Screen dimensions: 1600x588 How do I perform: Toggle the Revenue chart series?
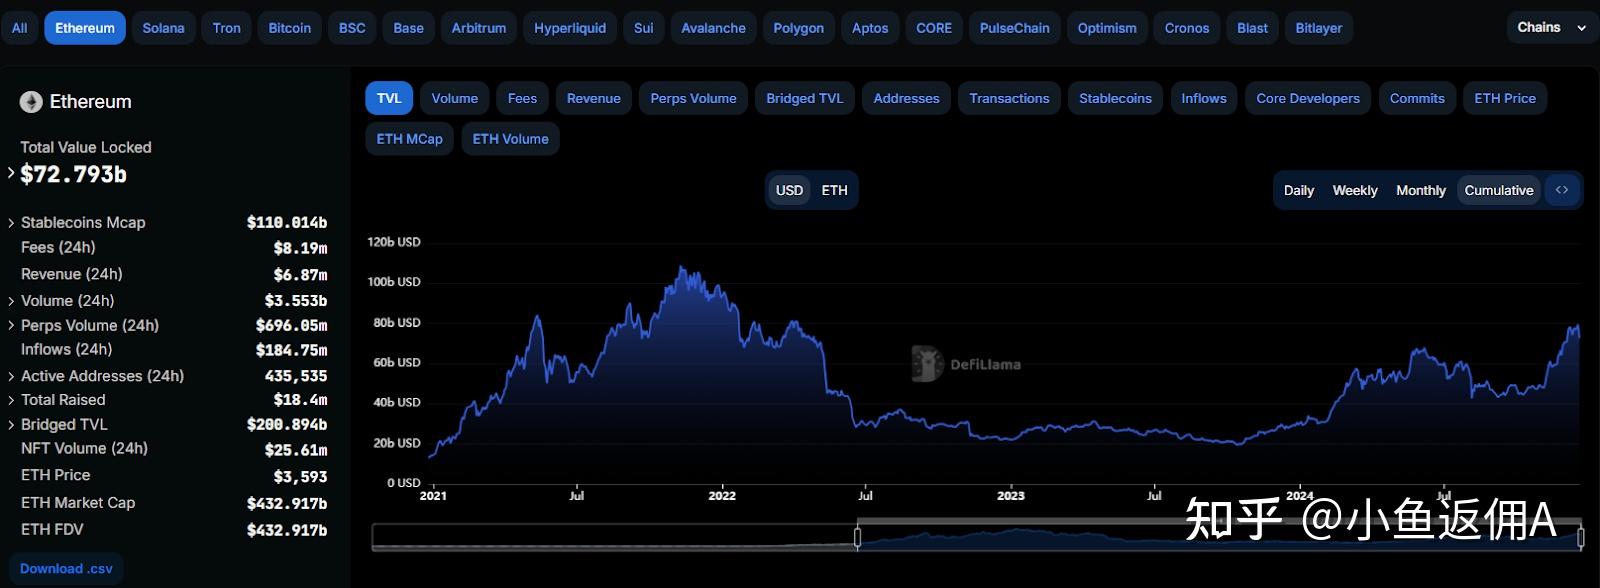594,98
